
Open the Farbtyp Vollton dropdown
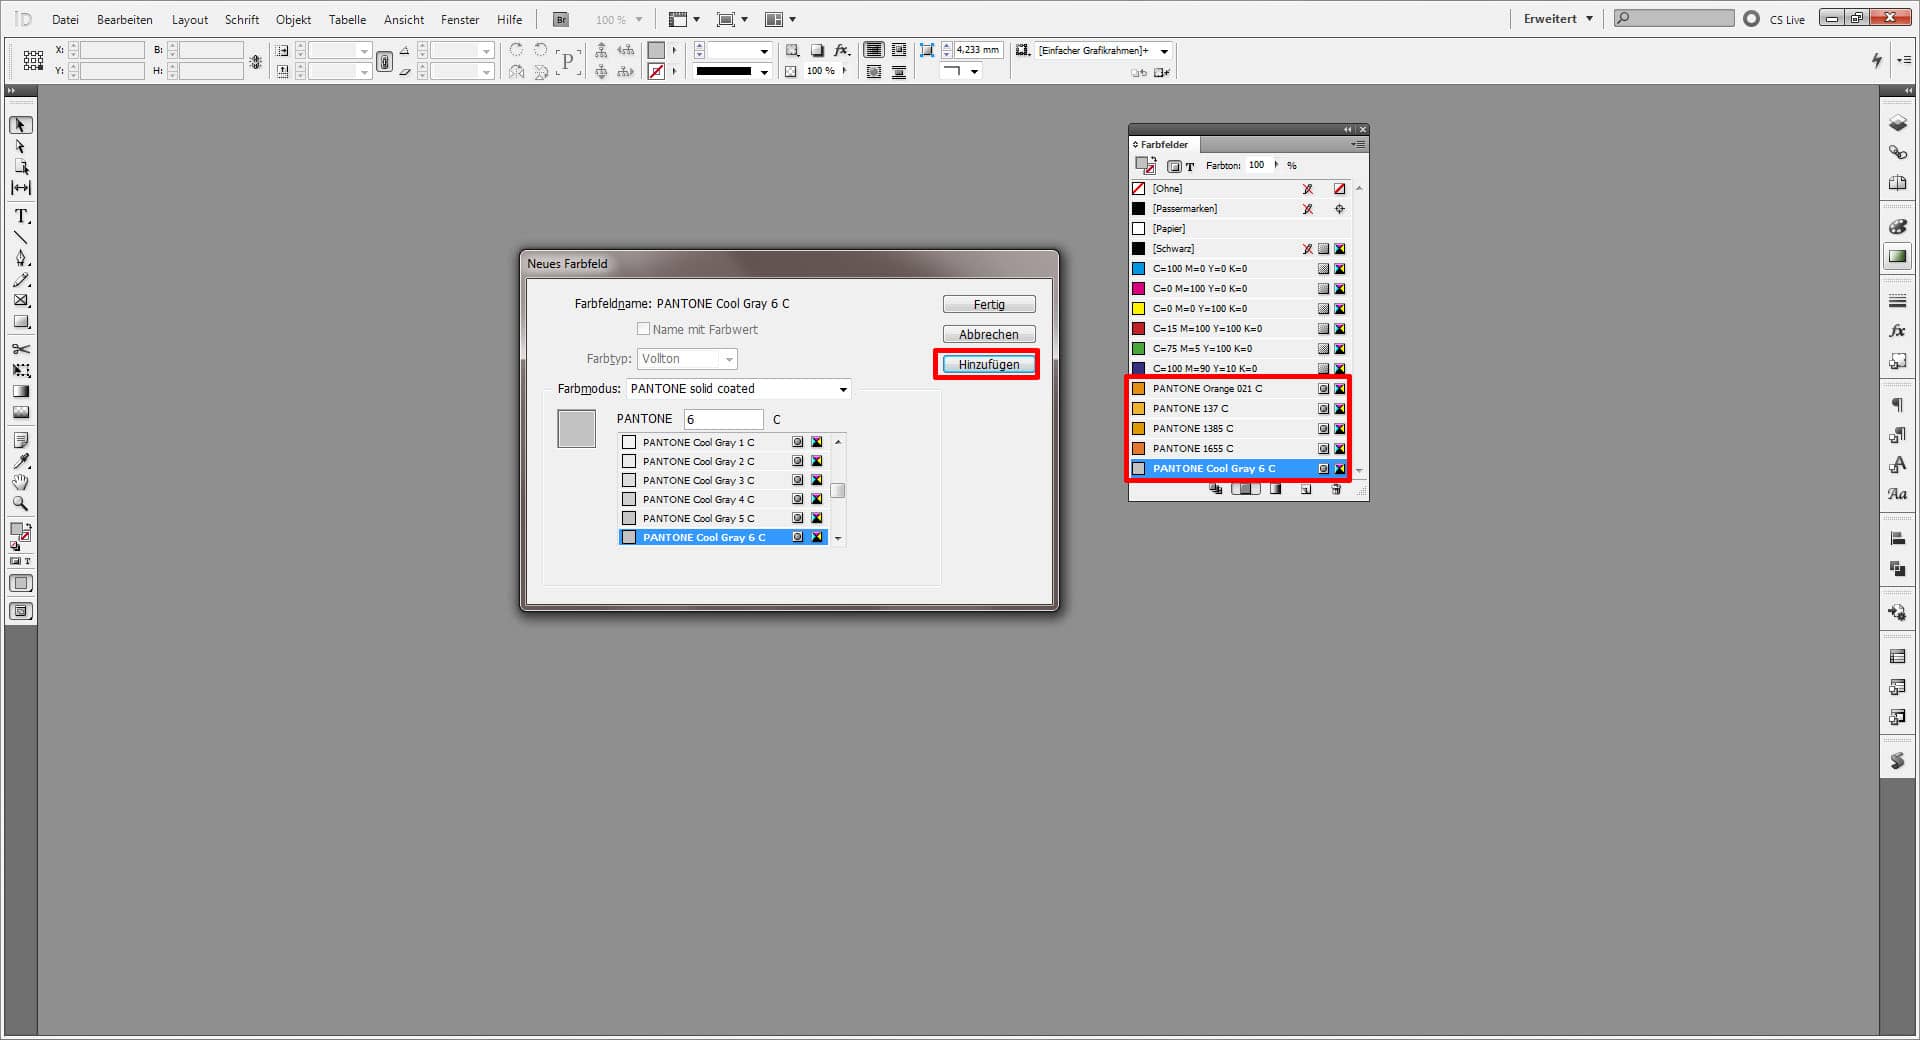pos(729,358)
